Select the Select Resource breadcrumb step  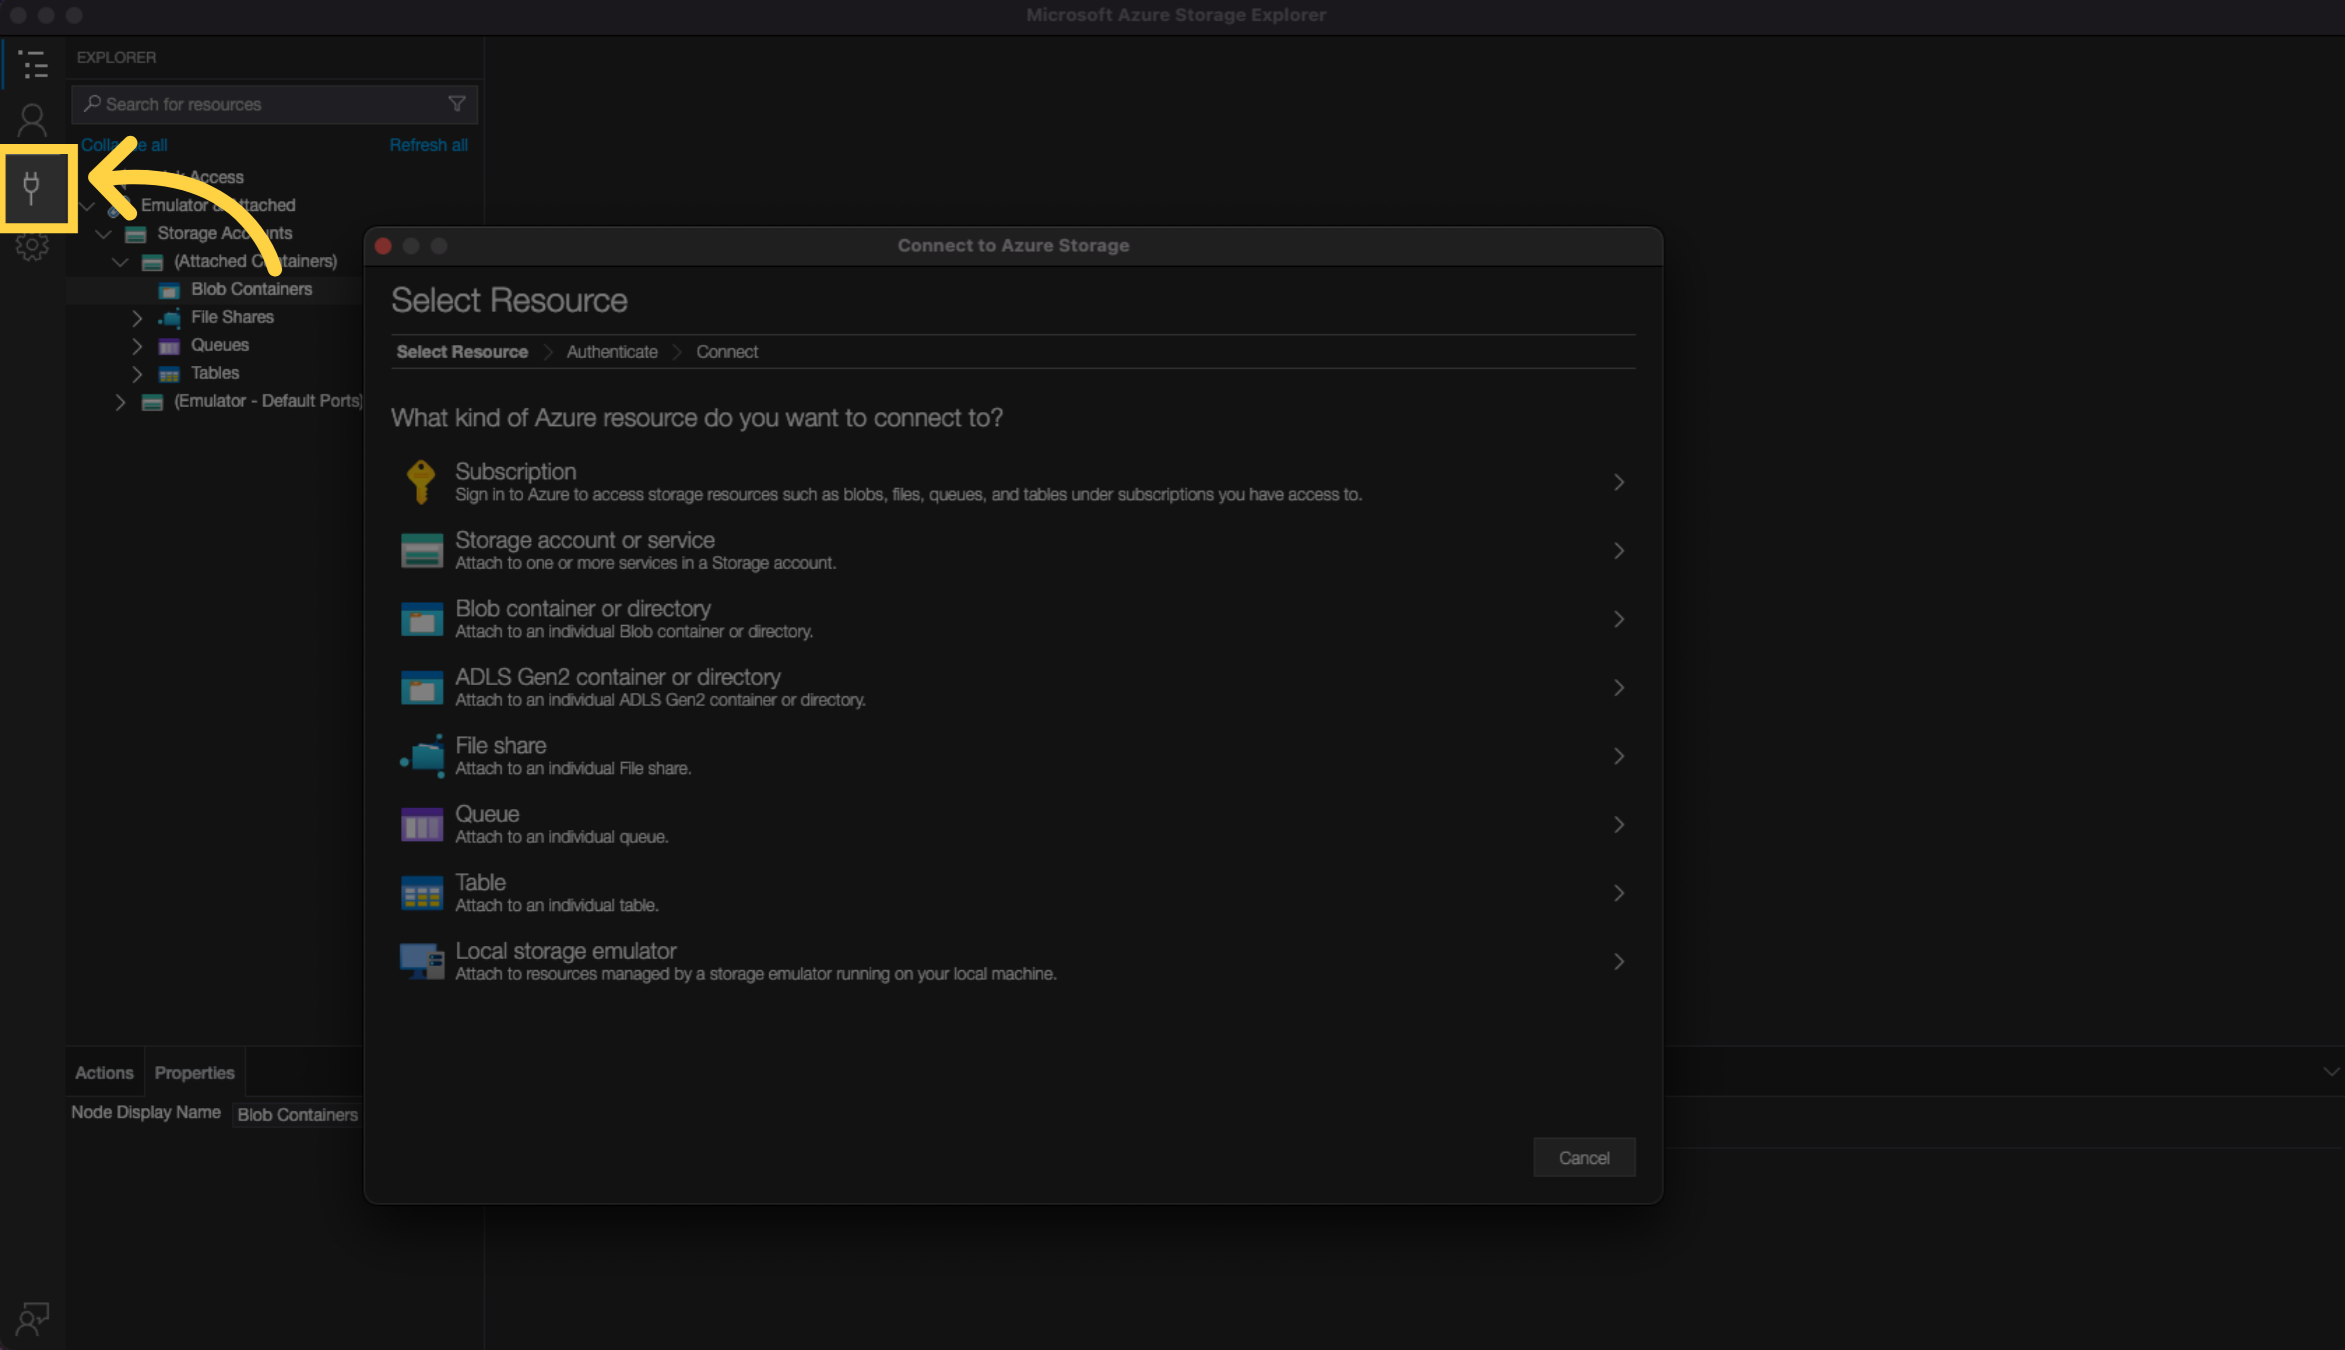pos(462,352)
